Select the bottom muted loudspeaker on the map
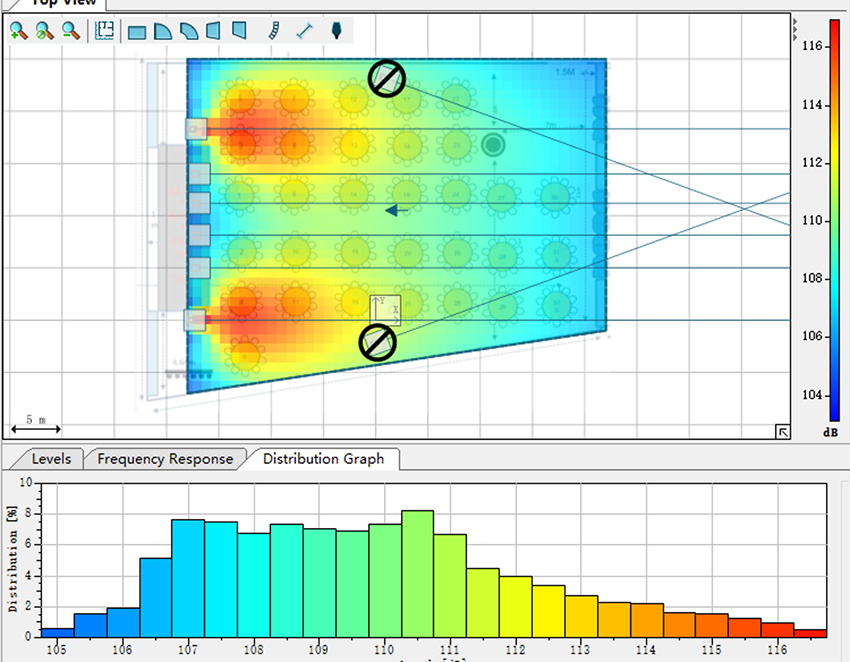The height and width of the screenshot is (662, 850). 377,342
